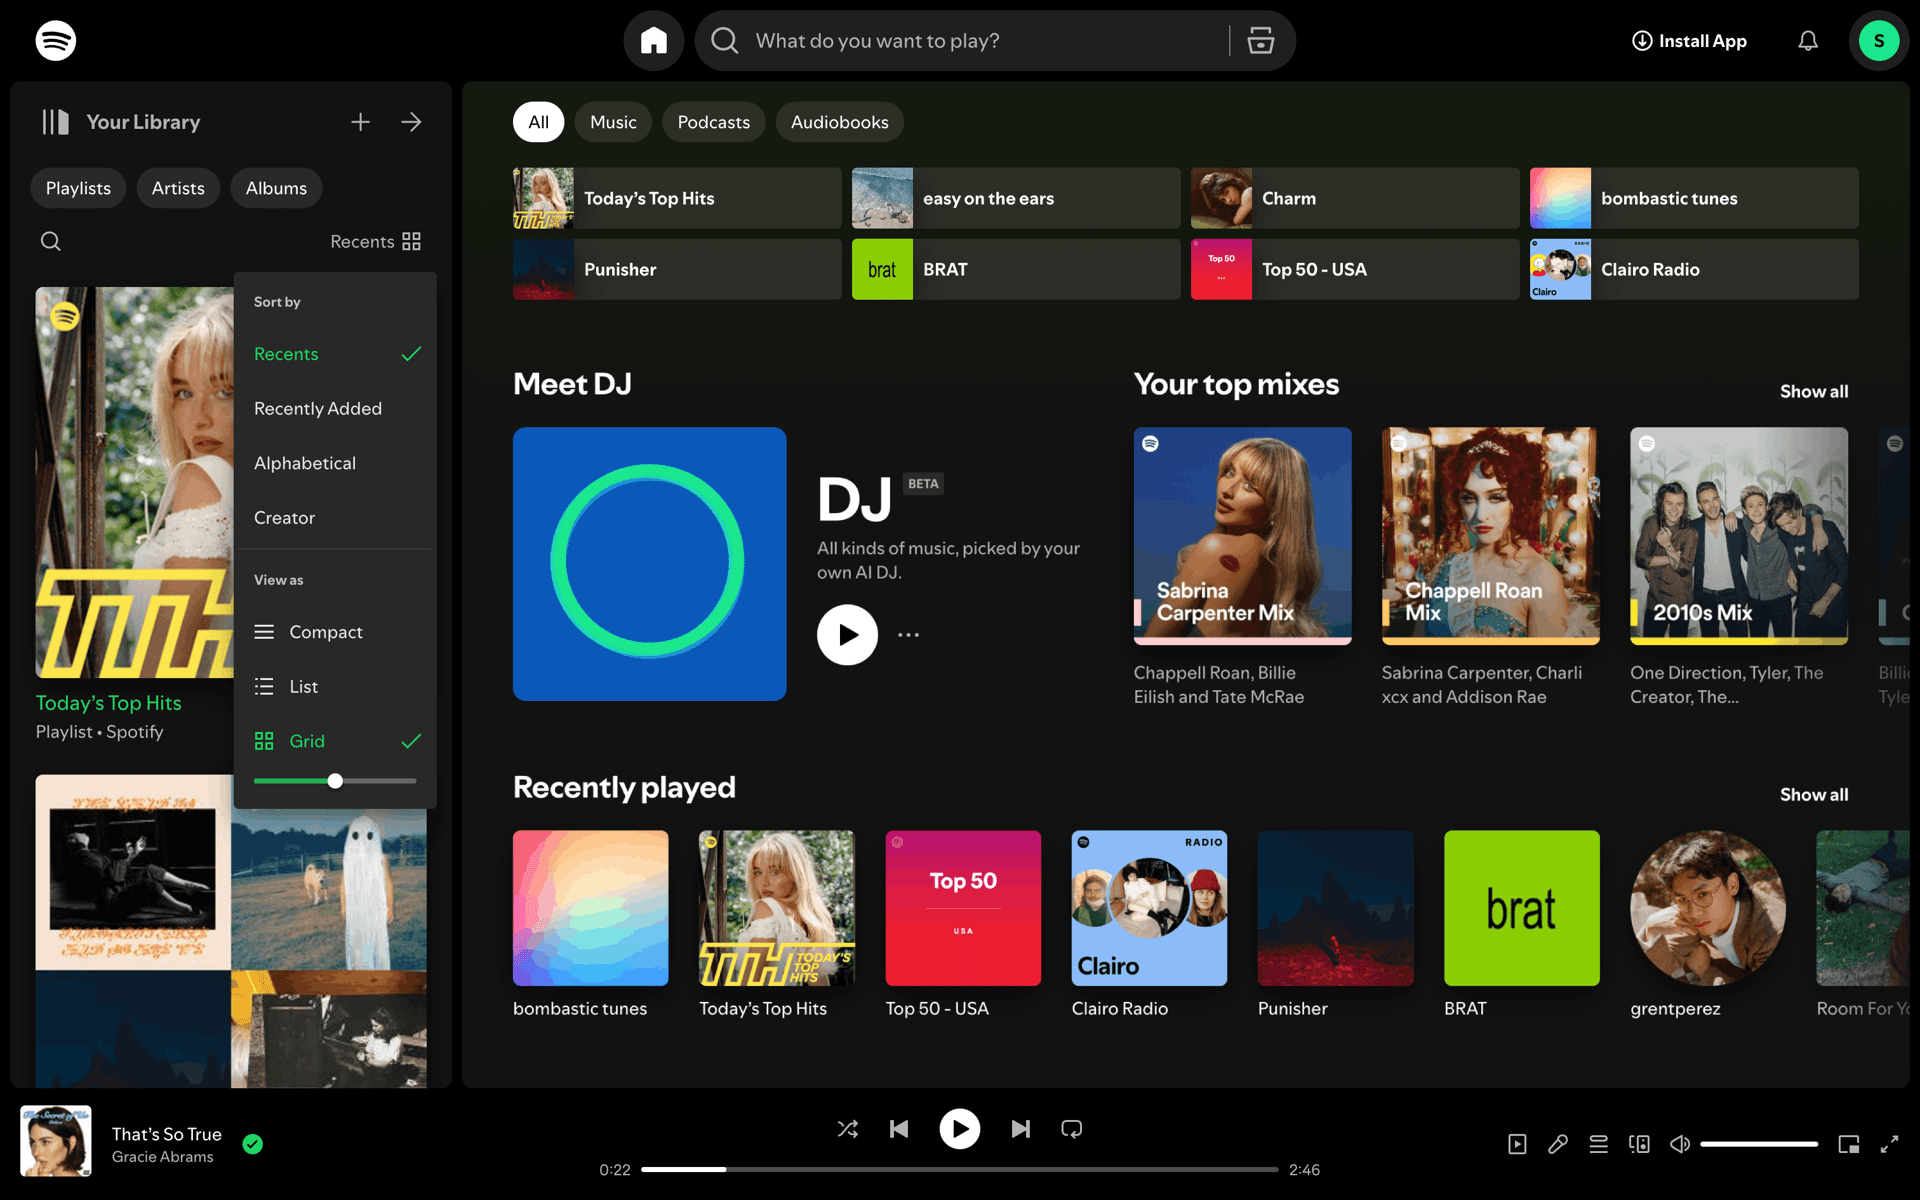This screenshot has height=1200, width=1920.
Task: Sort library by Recents
Action: 336,354
